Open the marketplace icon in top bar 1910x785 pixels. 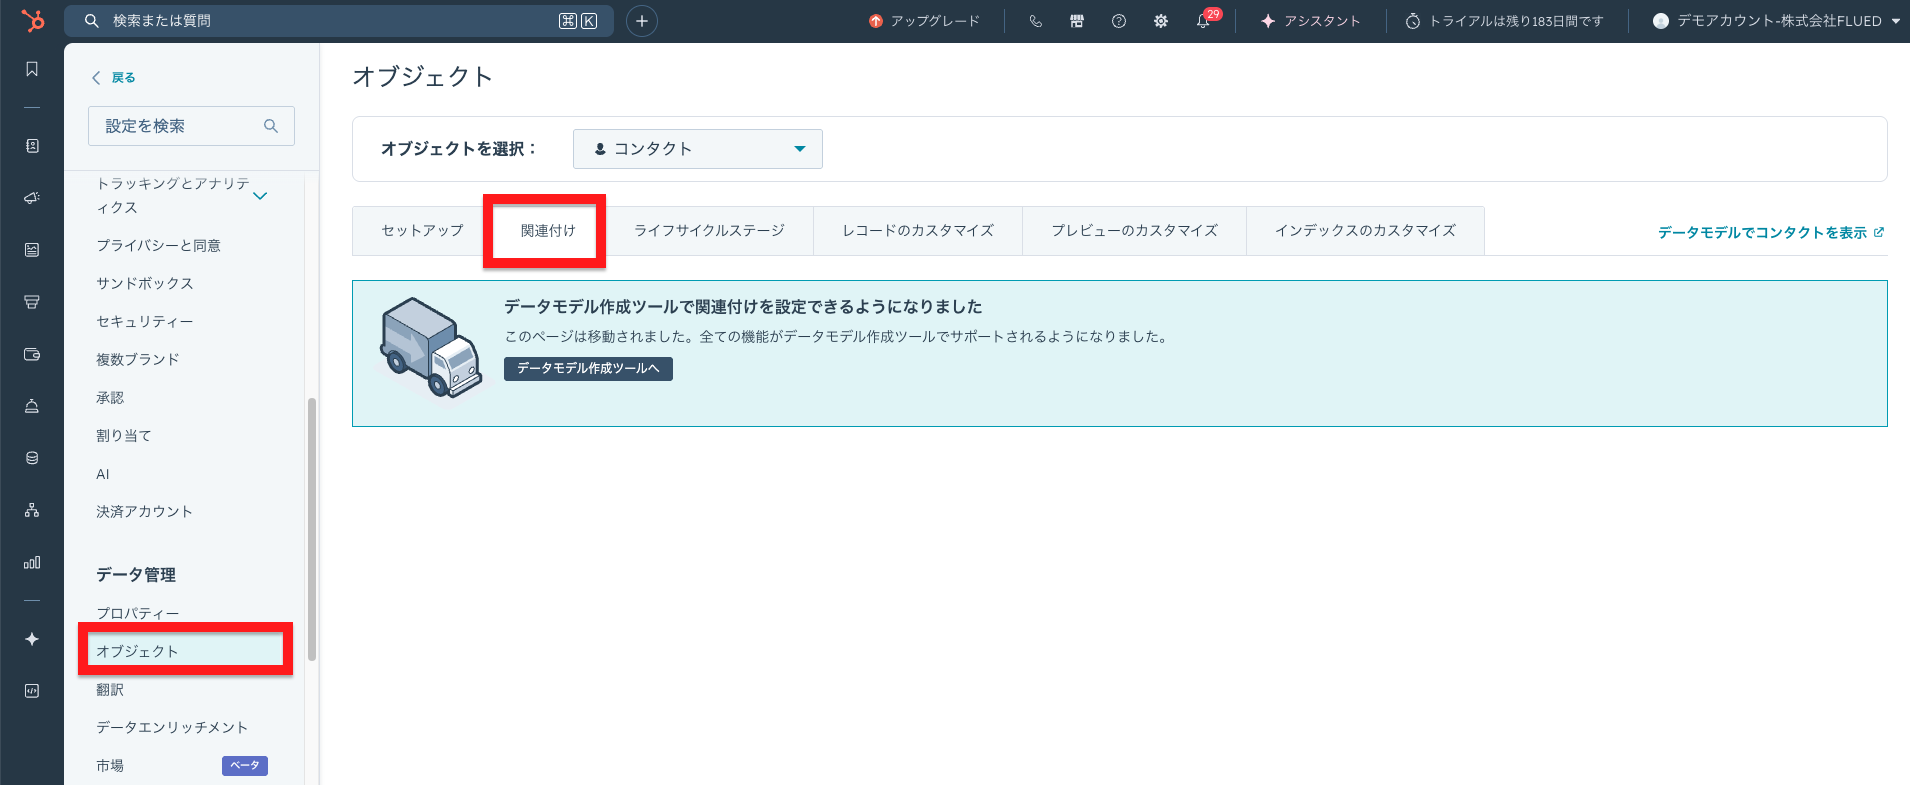coord(1077,21)
